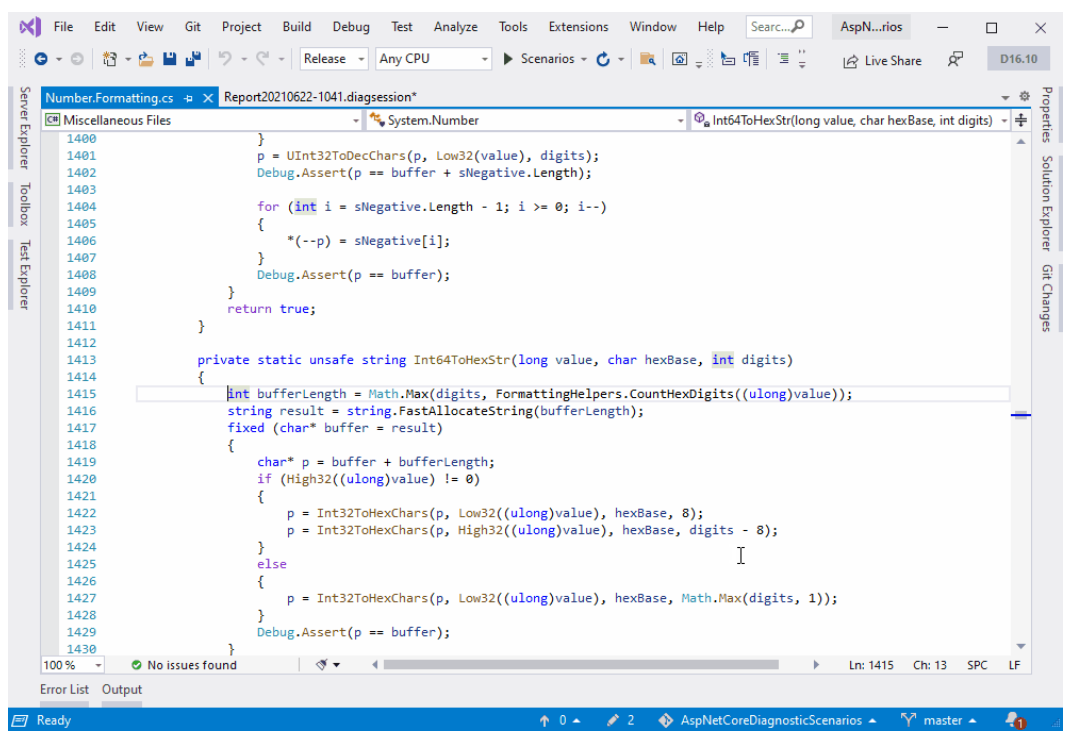Click the indent-lines toolbar icon left of comment icon

[727, 59]
